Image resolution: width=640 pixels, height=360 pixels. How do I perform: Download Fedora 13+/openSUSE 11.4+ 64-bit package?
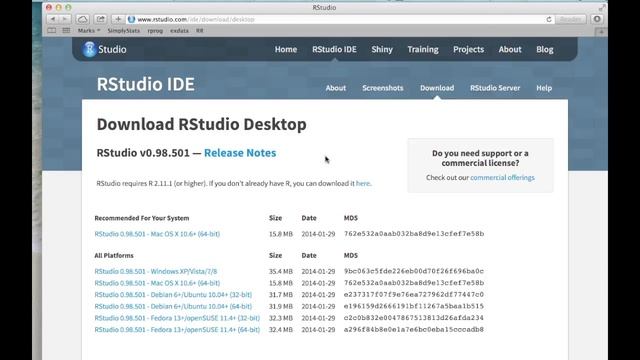coord(177,329)
